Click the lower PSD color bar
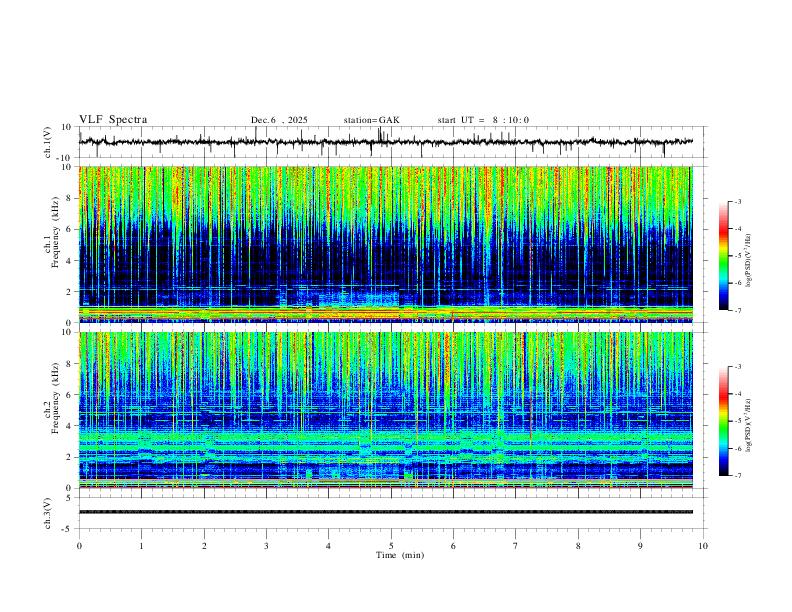The image size is (792, 612). tap(724, 421)
